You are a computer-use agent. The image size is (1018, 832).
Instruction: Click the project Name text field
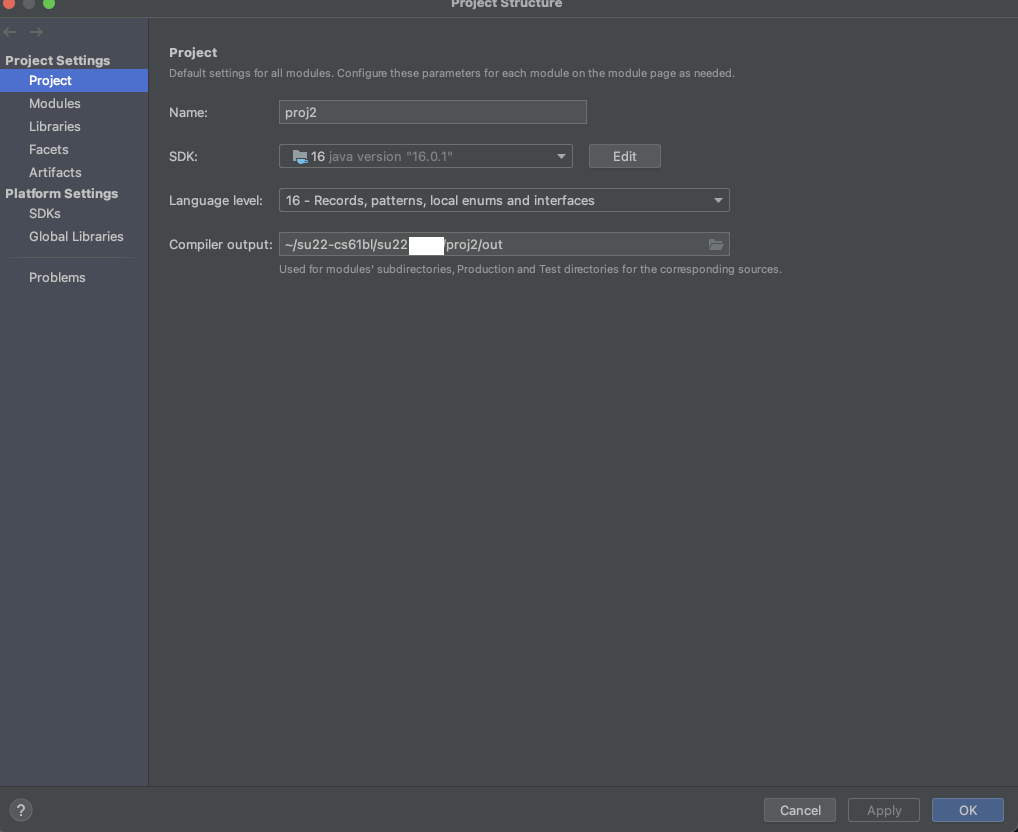click(x=432, y=113)
